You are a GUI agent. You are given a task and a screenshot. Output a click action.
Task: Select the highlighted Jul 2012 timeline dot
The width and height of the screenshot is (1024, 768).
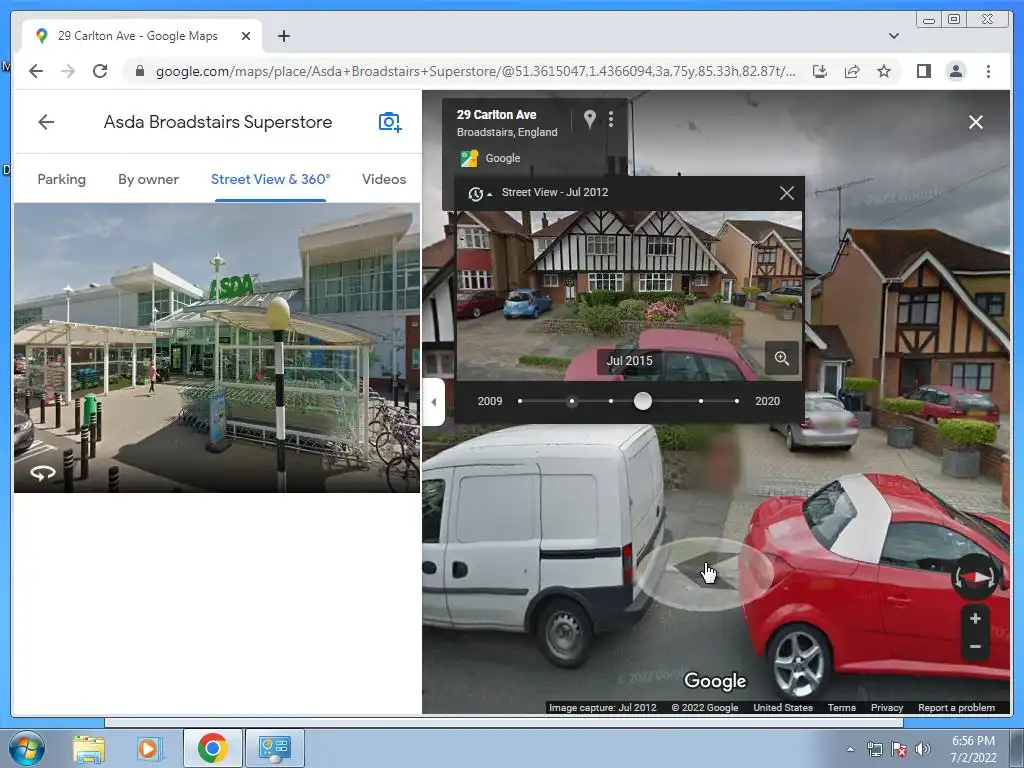click(572, 401)
